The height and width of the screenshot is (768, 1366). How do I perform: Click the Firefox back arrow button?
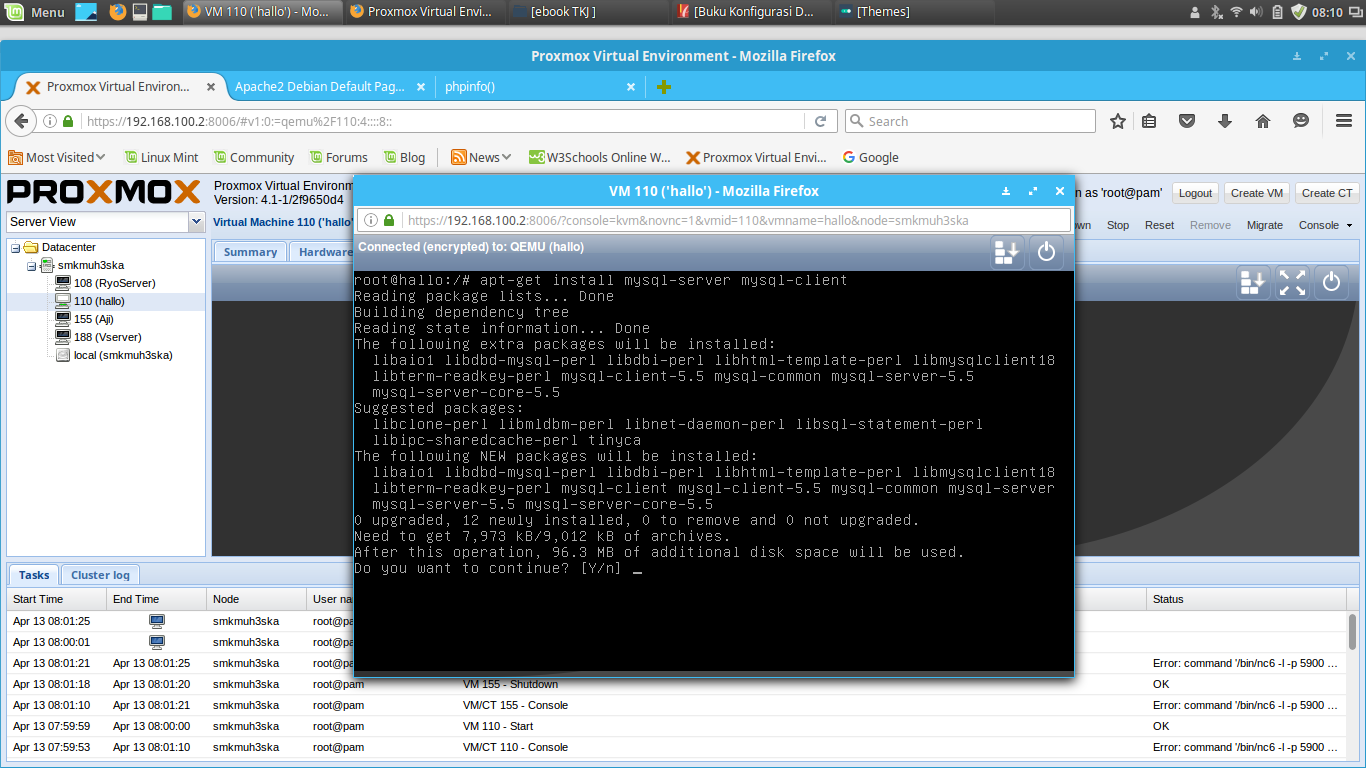[x=21, y=121]
